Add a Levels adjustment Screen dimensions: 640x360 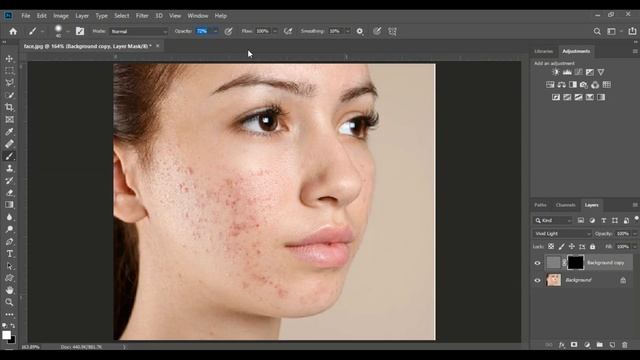567,72
